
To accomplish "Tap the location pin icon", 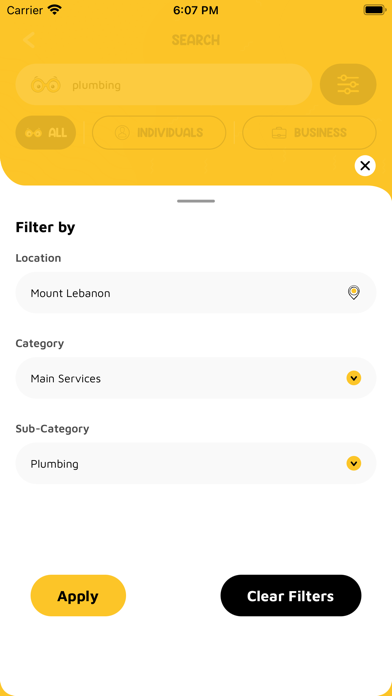I will tap(353, 293).
